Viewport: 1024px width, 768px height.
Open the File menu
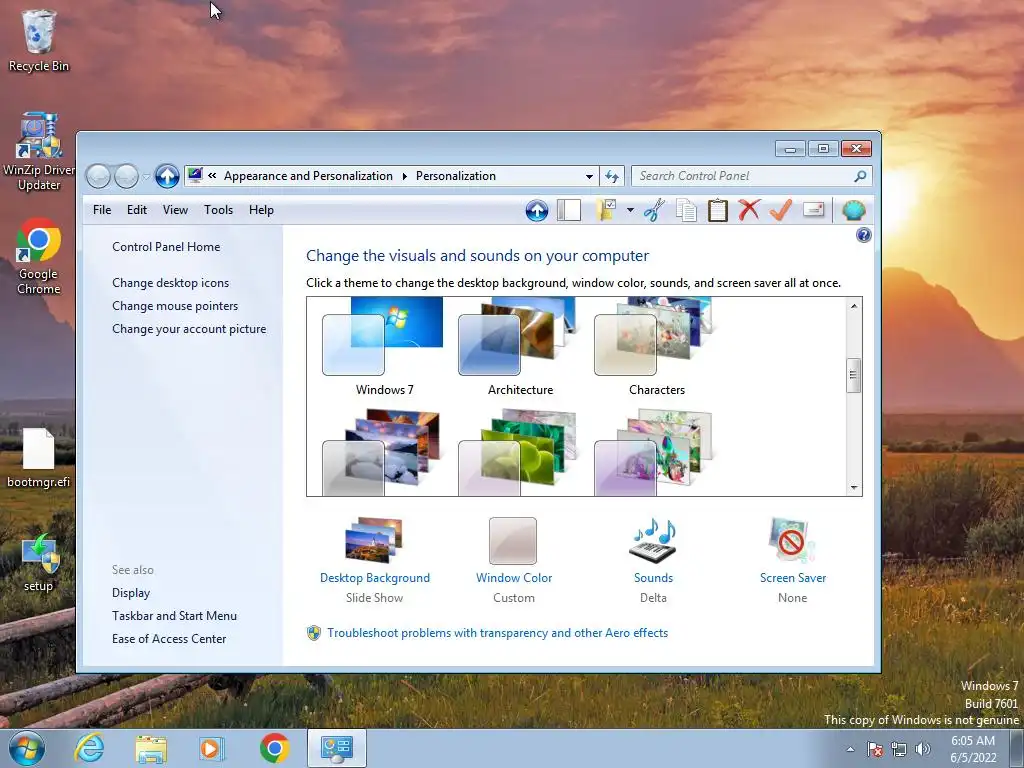coord(102,210)
